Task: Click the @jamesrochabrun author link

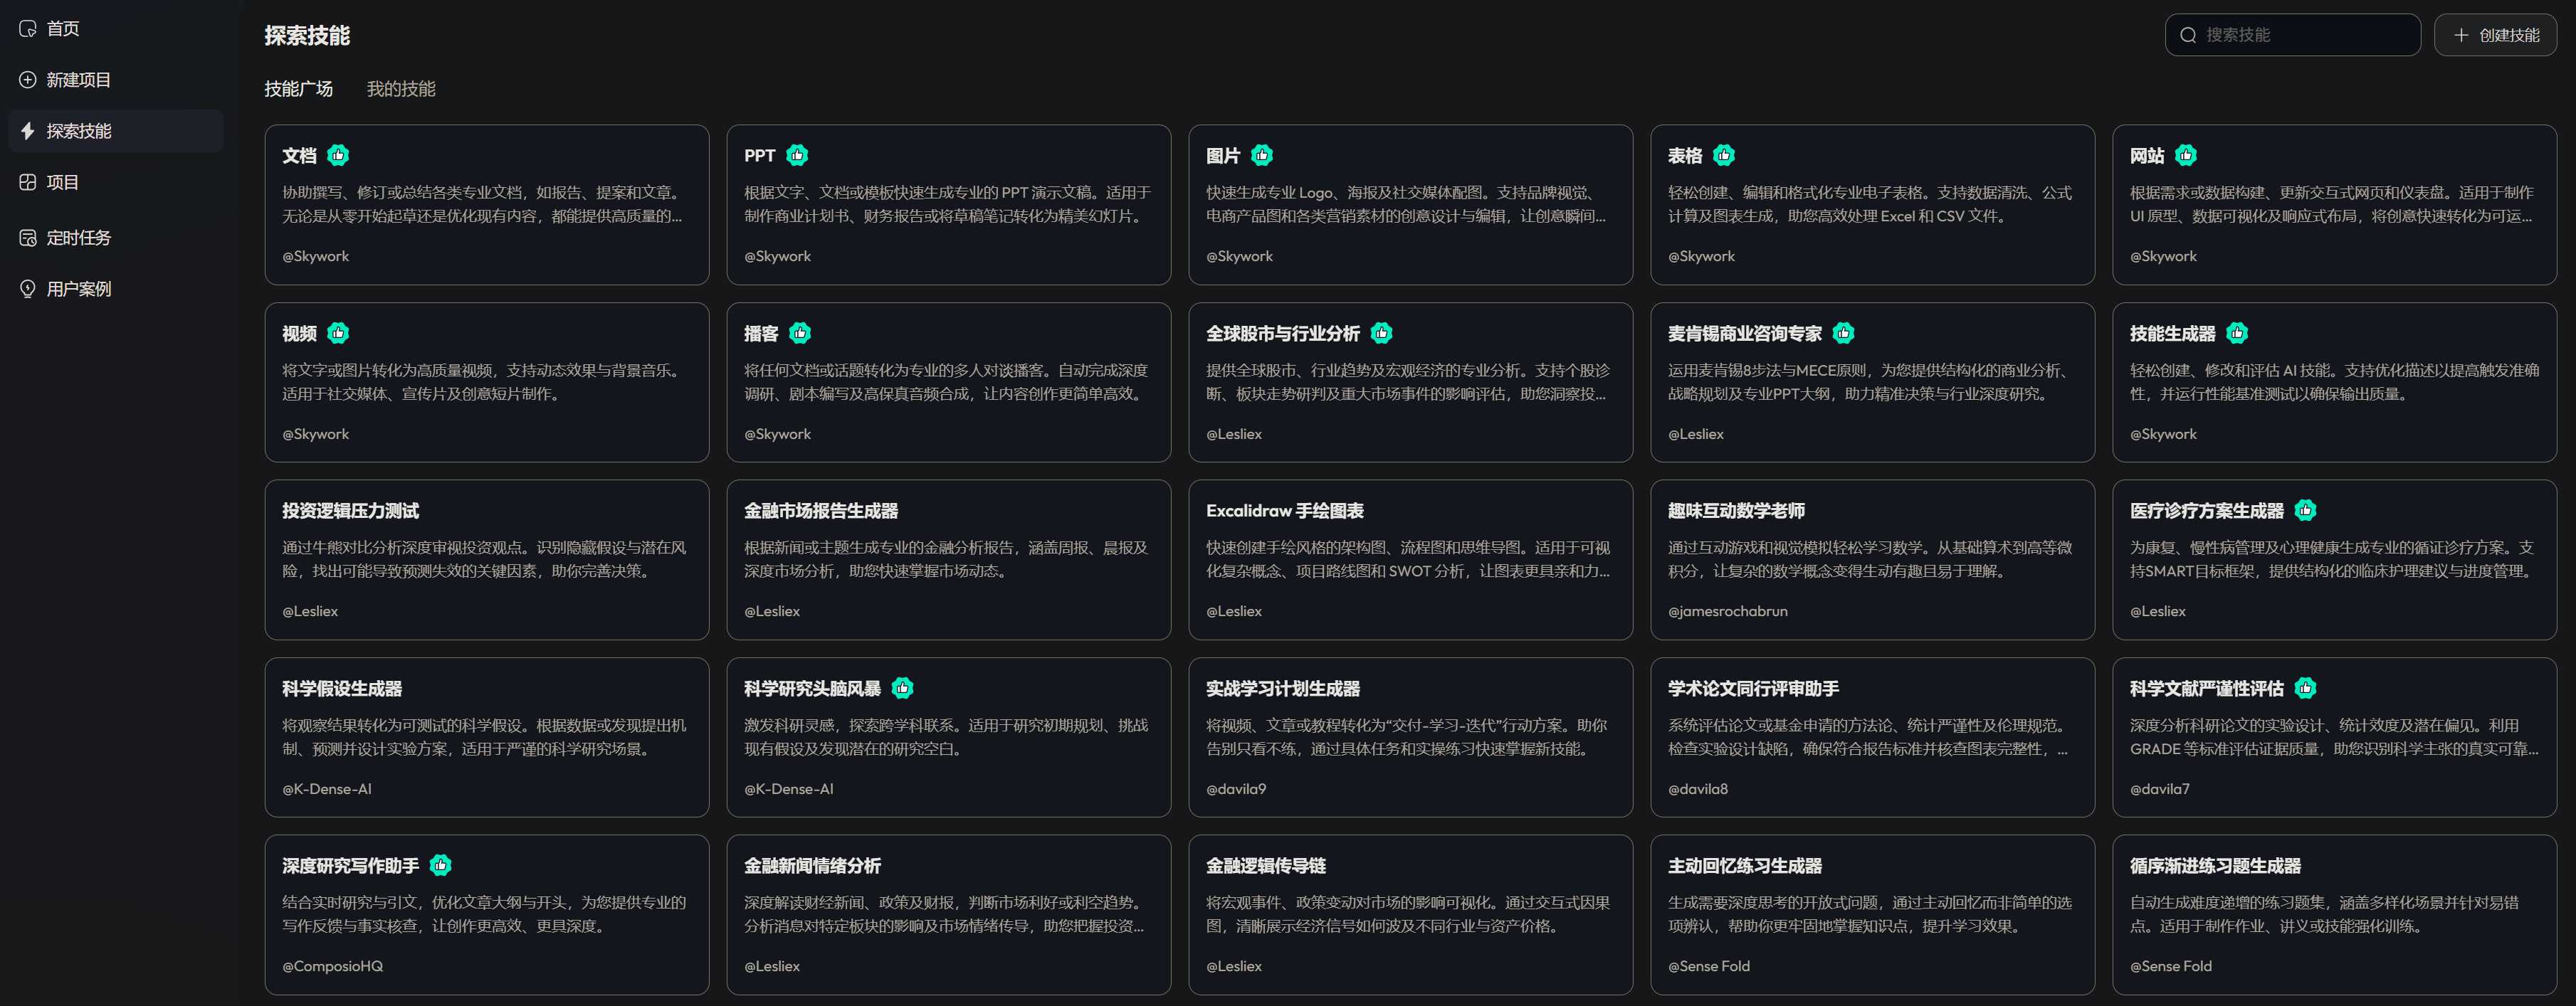Action: [x=1727, y=611]
